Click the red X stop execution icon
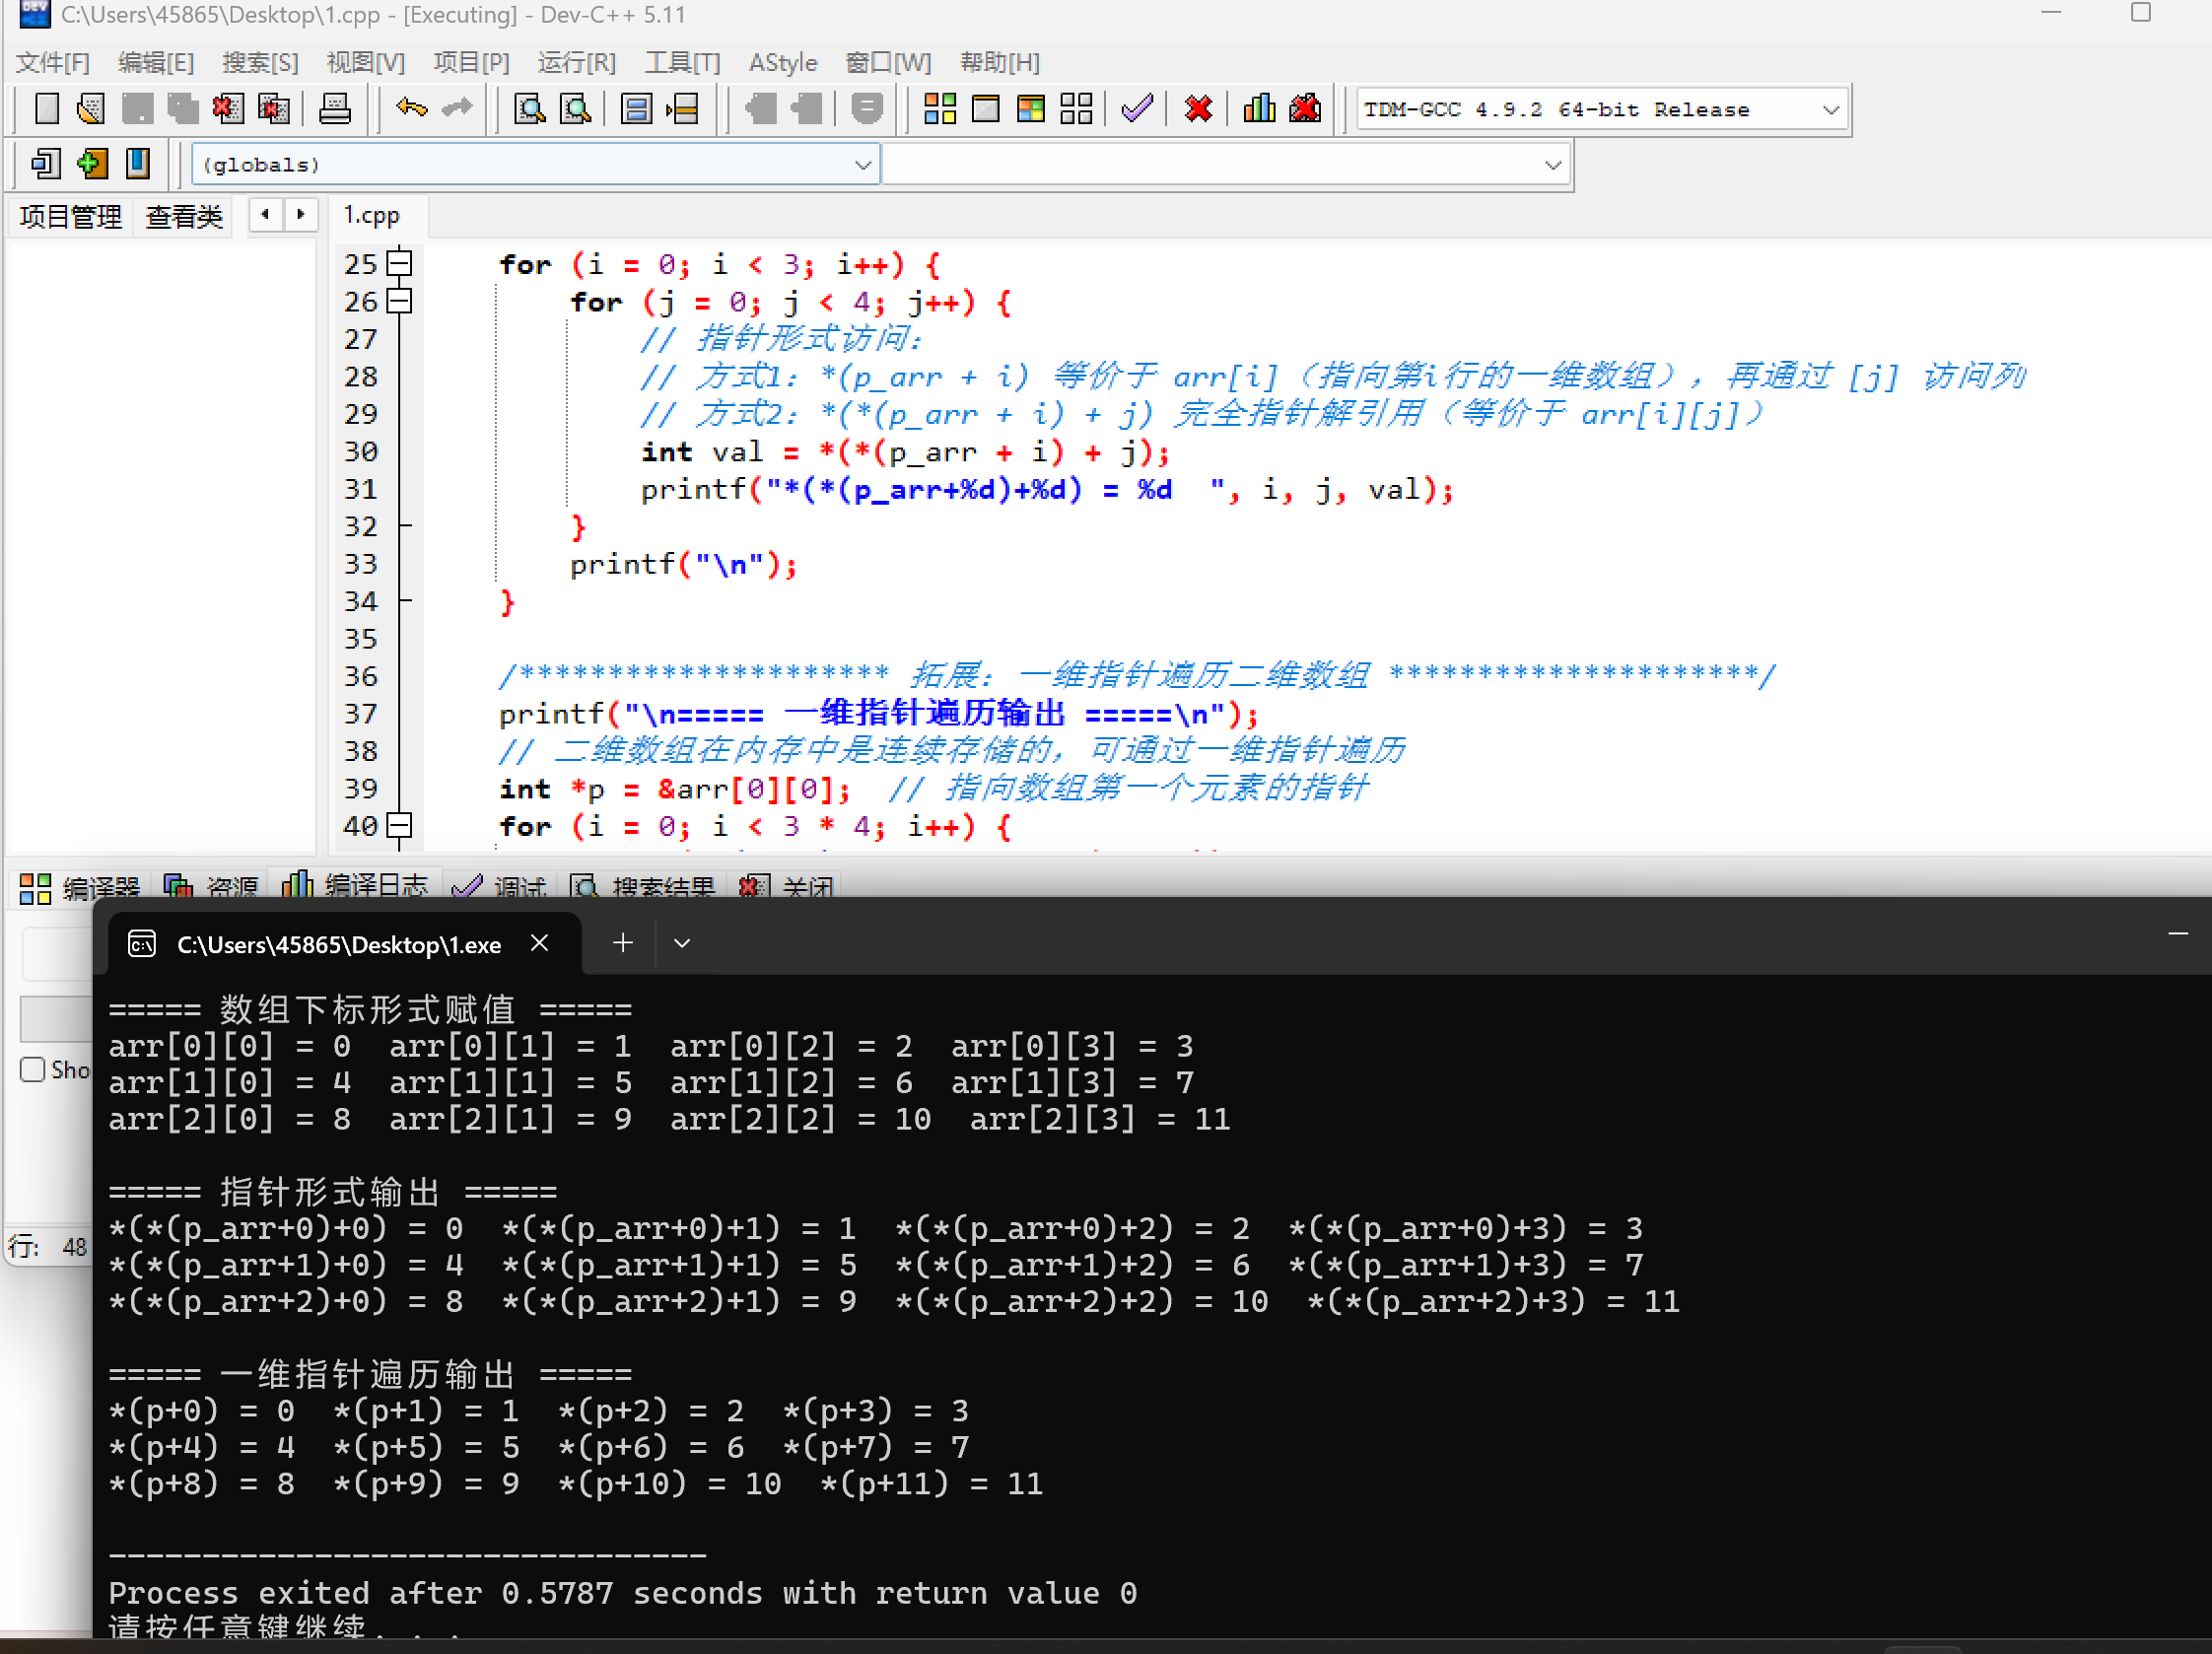Viewport: 2212px width, 1654px height. pos(1198,108)
